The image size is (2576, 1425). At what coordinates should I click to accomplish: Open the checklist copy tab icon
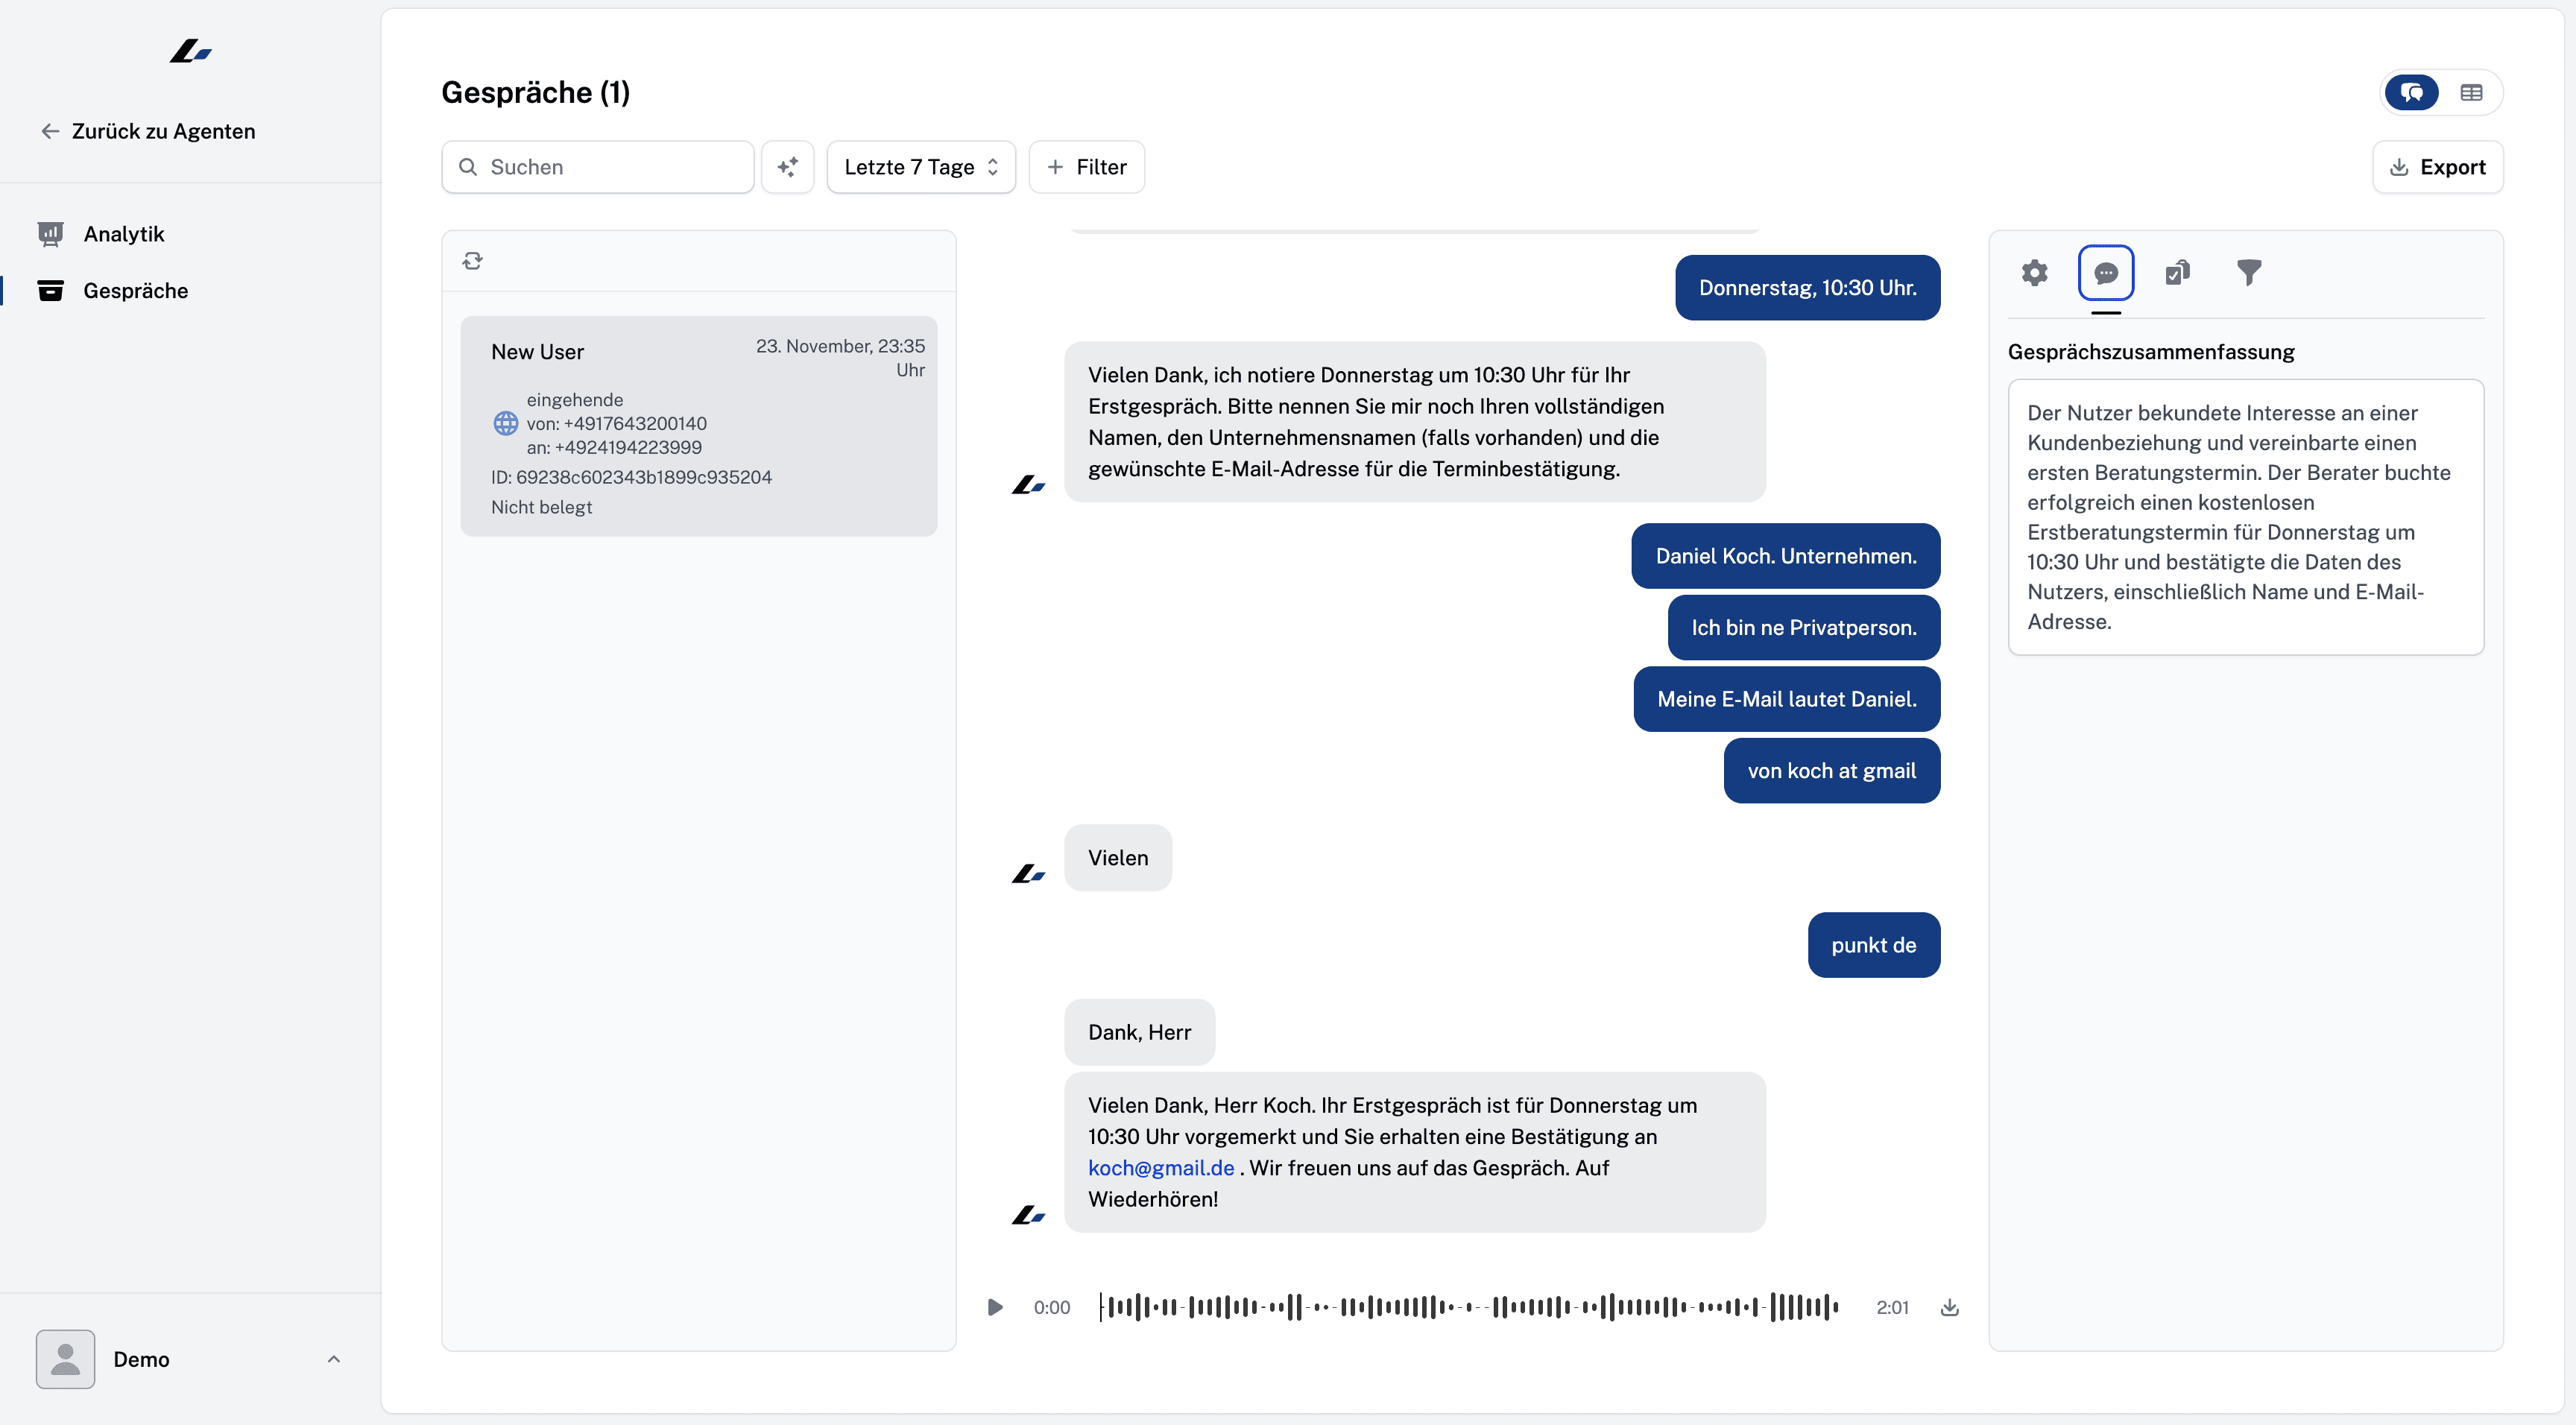2177,273
